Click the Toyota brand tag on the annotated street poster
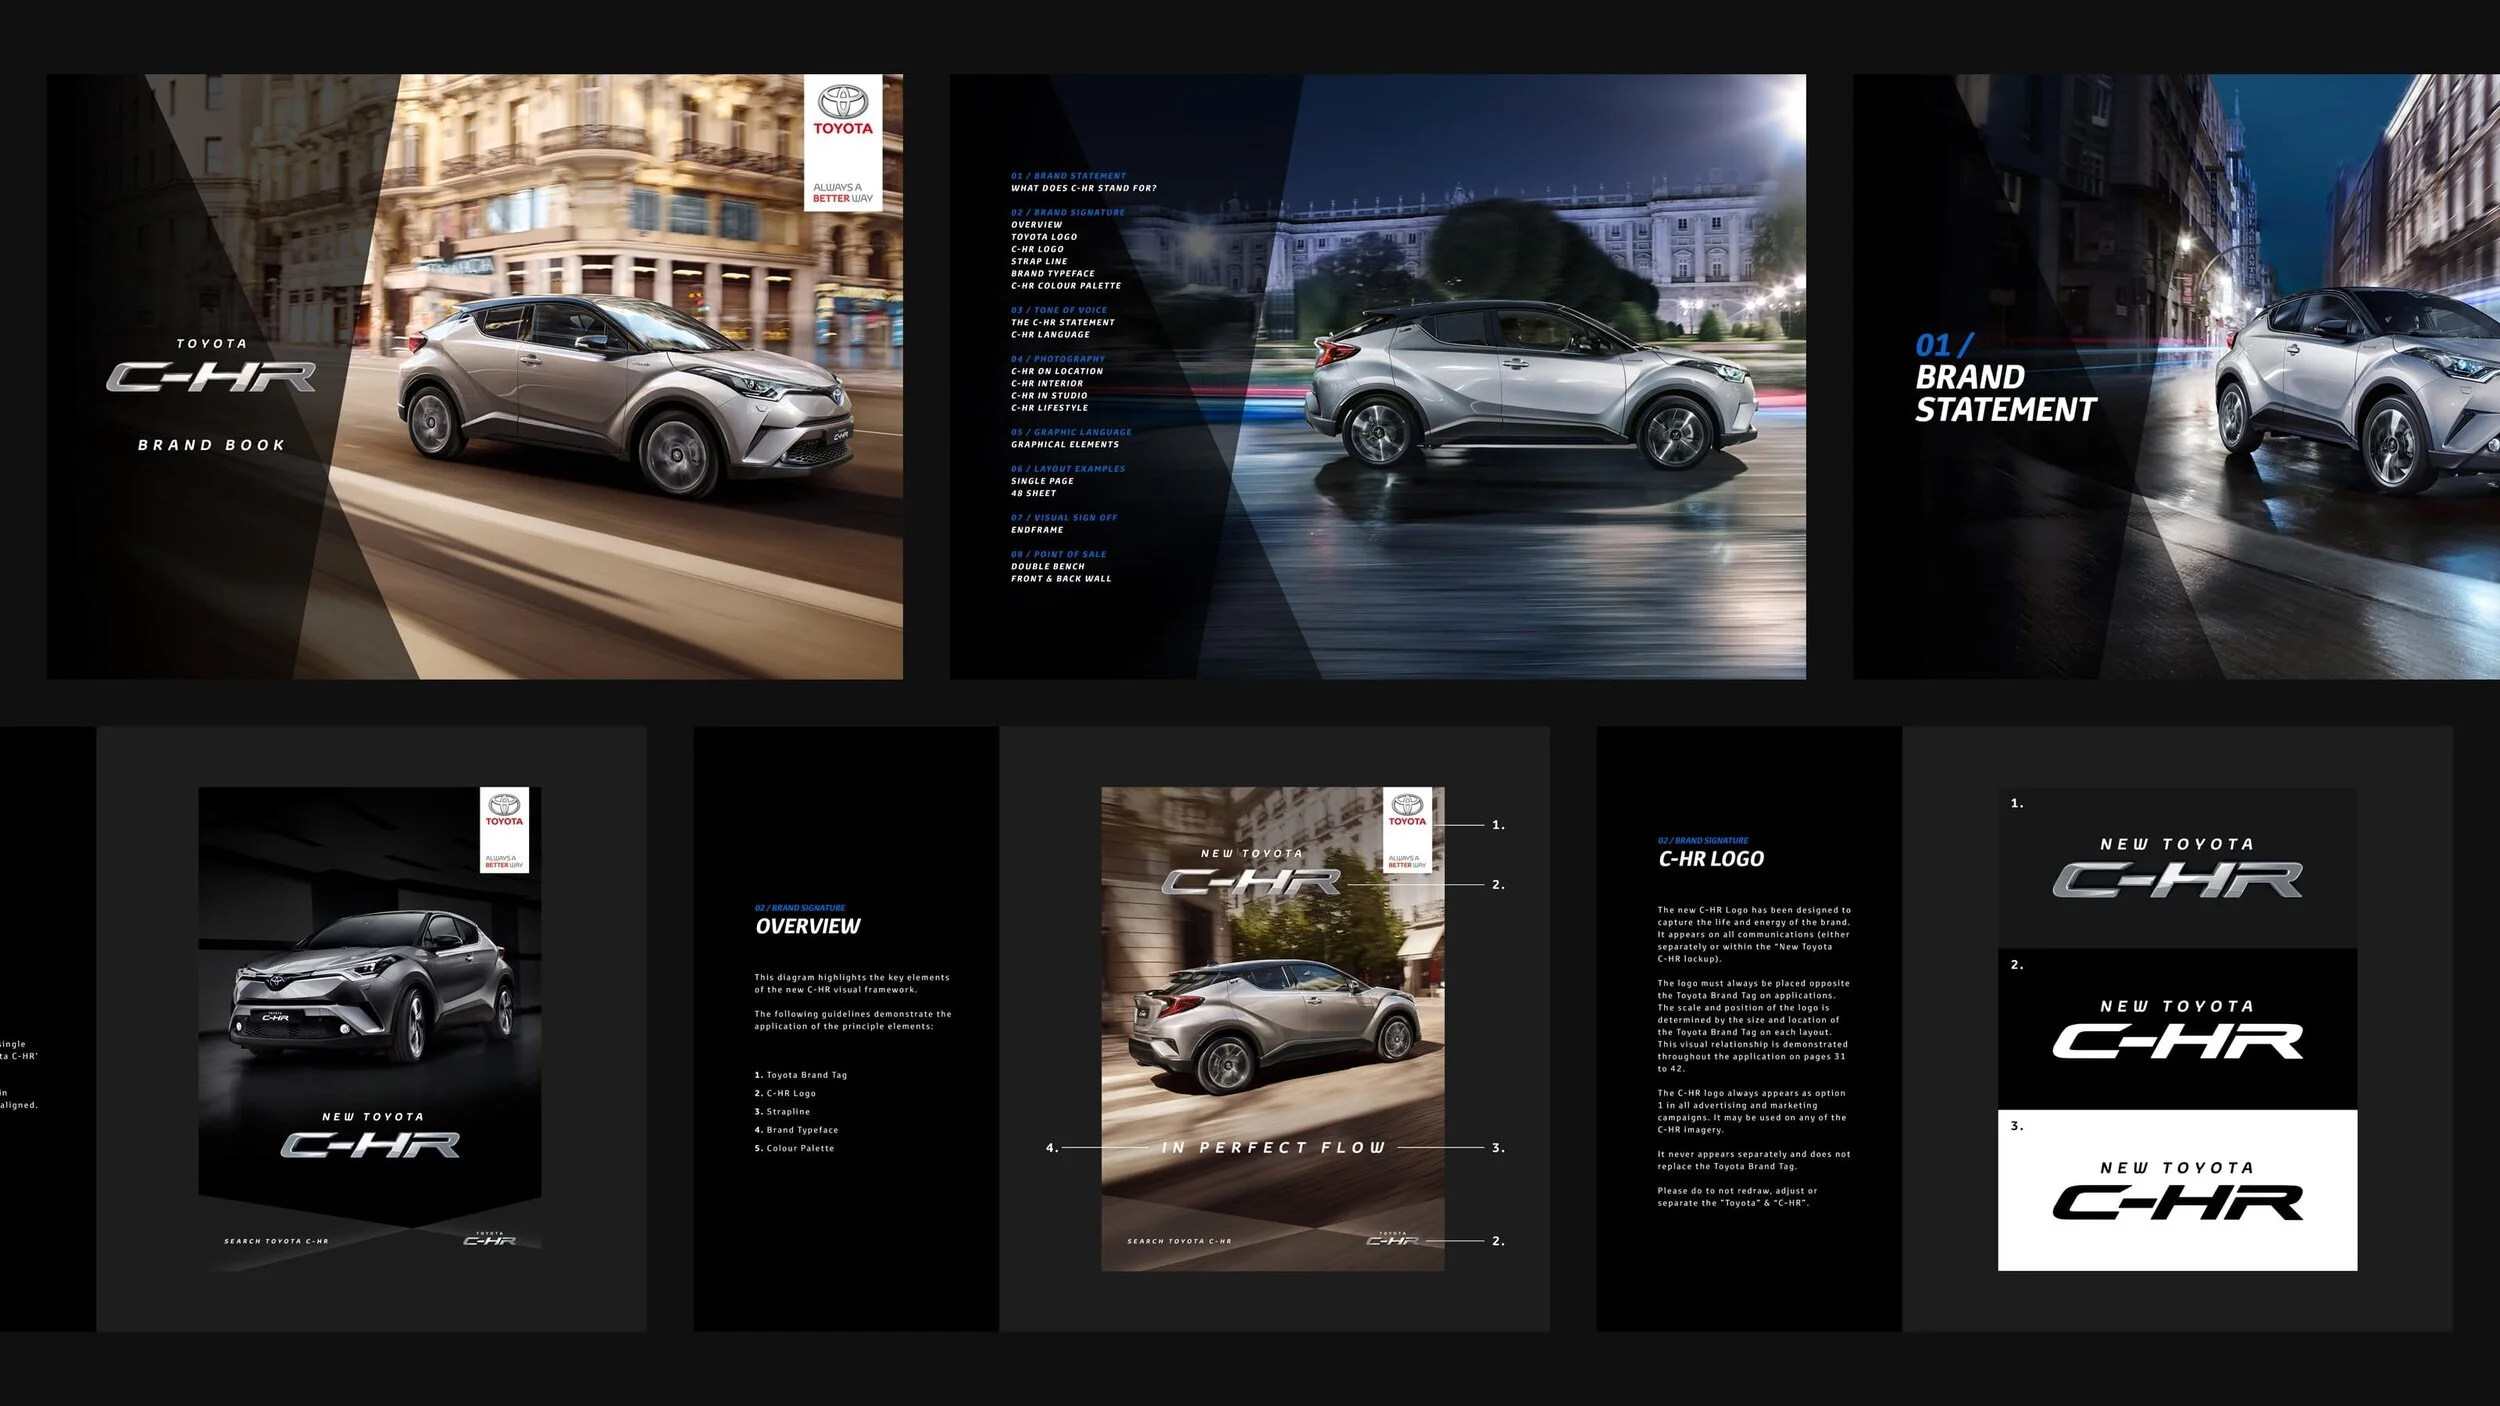The height and width of the screenshot is (1406, 2500). point(1407,830)
